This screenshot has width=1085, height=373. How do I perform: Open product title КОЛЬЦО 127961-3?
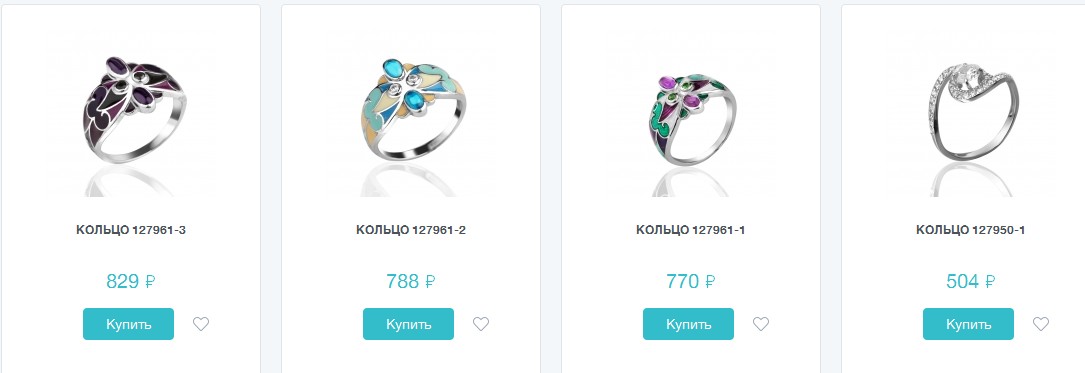131,230
